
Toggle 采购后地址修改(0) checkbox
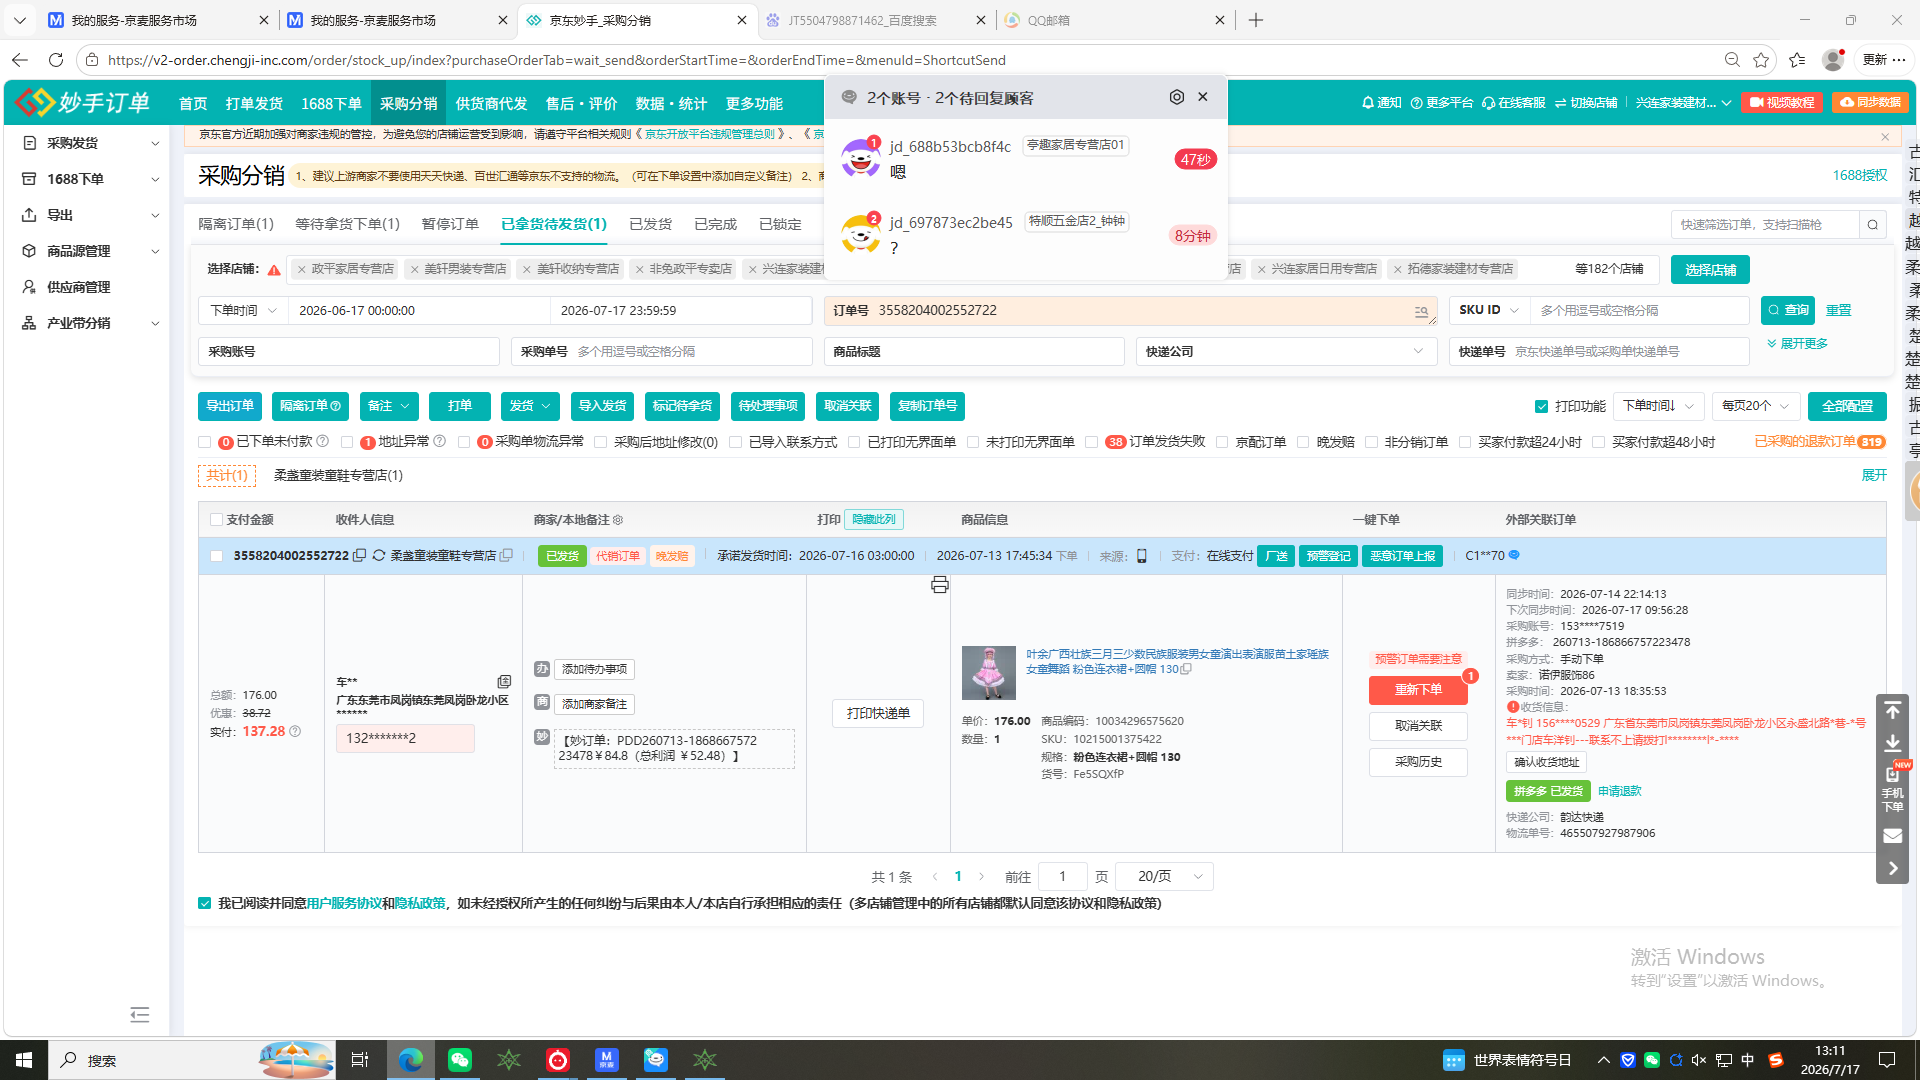(x=601, y=442)
